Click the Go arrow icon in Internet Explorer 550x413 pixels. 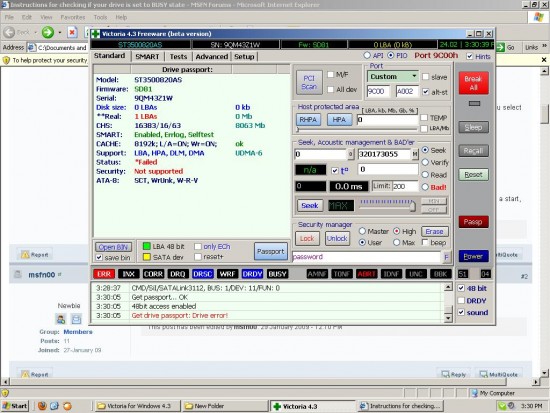coord(500,47)
